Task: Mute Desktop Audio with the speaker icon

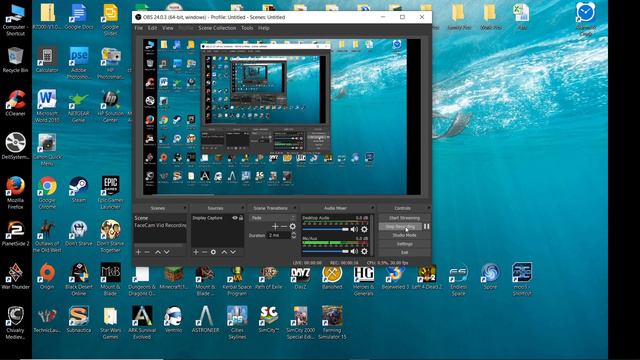Action: pos(354,229)
